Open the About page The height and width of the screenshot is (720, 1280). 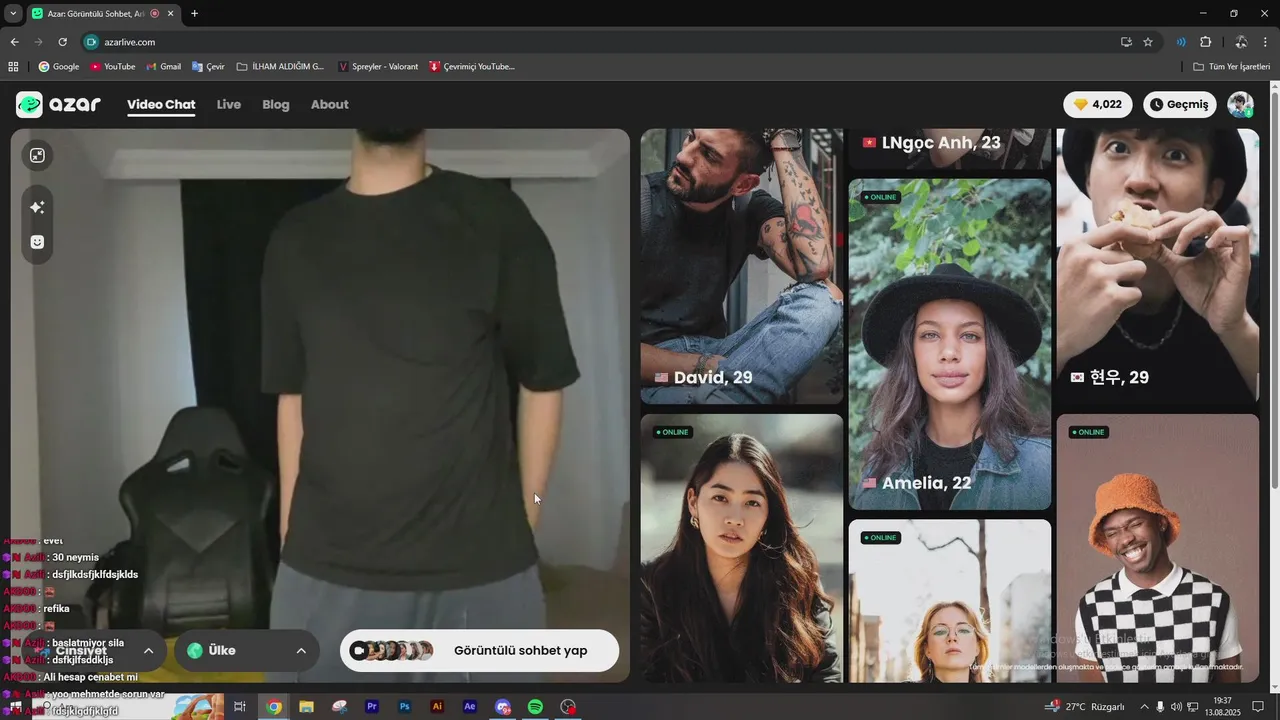coord(330,104)
